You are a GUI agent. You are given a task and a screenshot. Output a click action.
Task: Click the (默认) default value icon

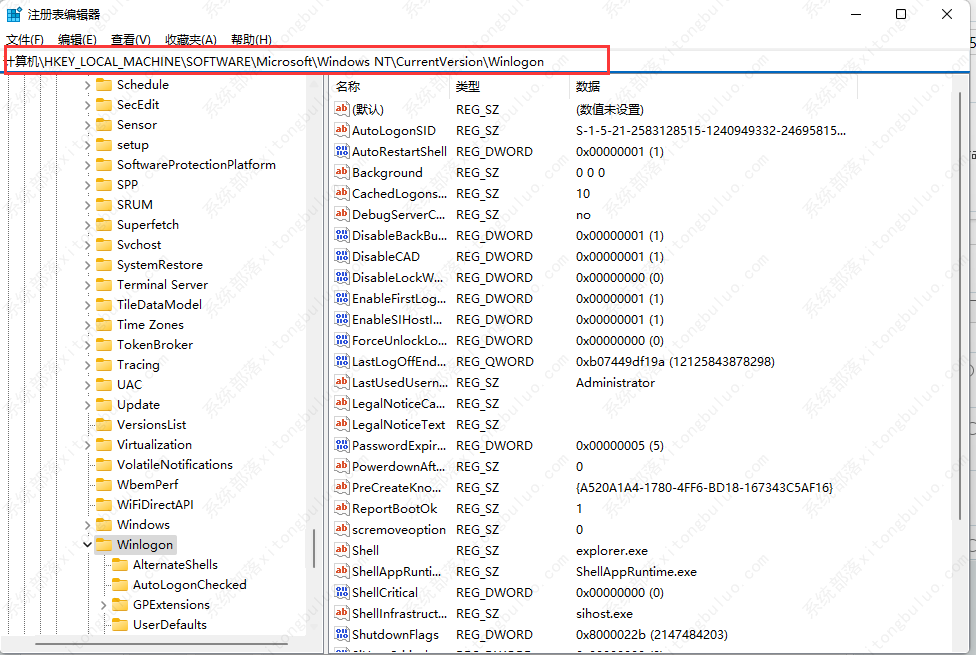(x=341, y=110)
